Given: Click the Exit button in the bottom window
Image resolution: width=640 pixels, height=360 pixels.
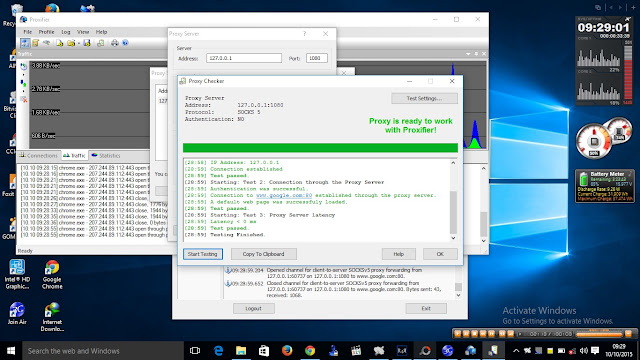Looking at the screenshot, I should 426,309.
